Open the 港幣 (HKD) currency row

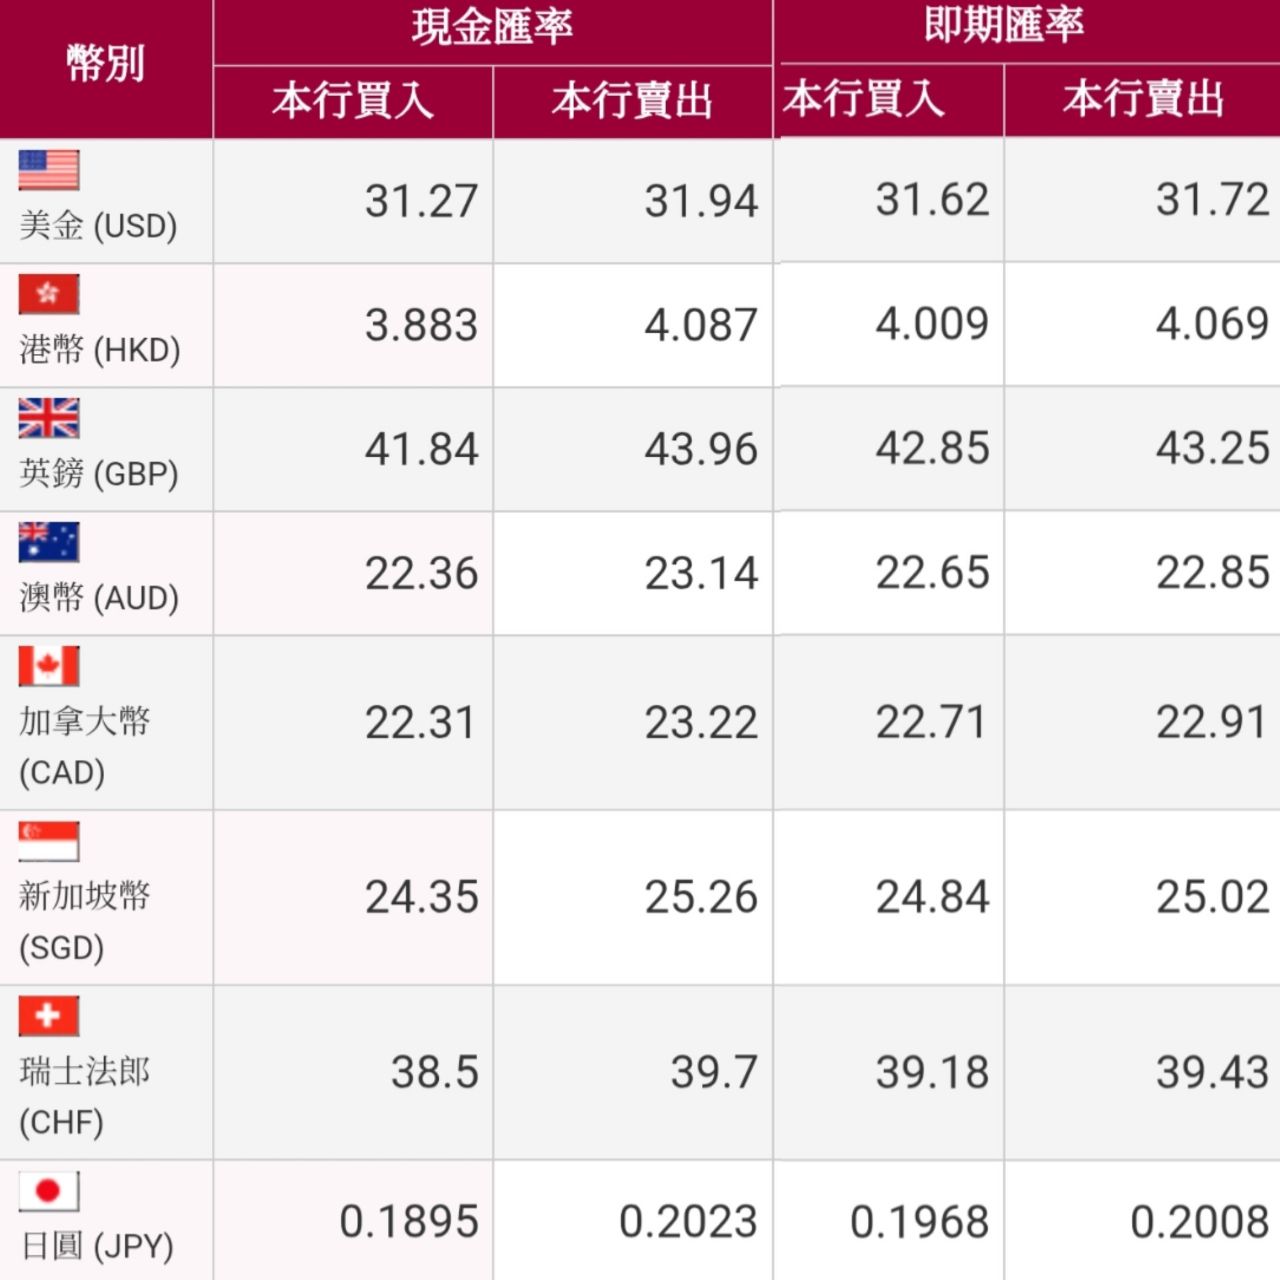[x=640, y=325]
